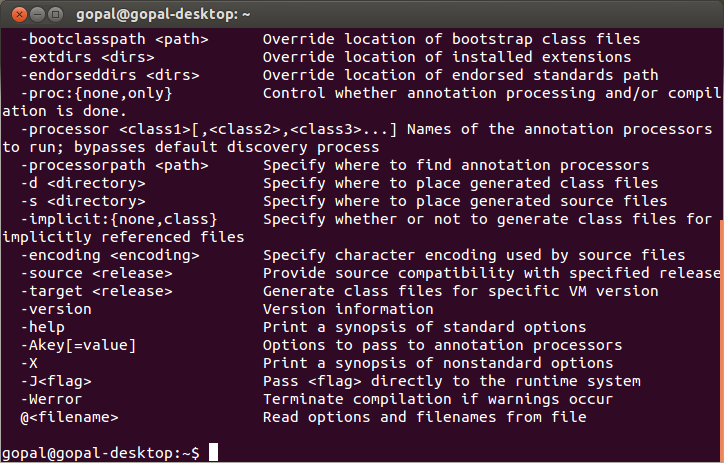The image size is (724, 463).
Task: Click the -processorpath <path> option
Action: pos(115,165)
